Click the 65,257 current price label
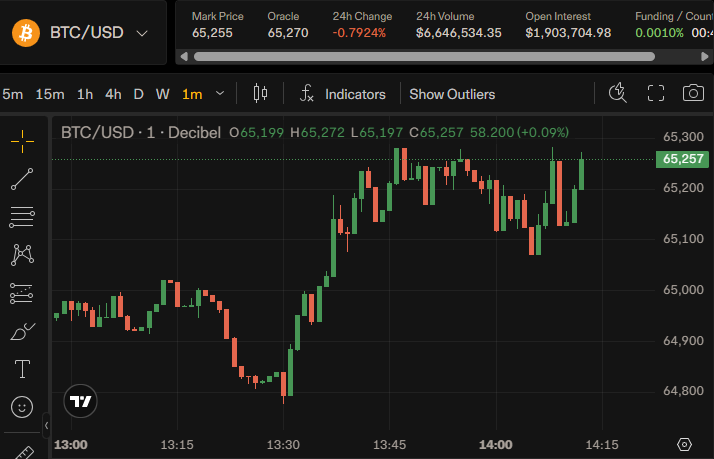The width and height of the screenshot is (714, 459). tap(683, 159)
